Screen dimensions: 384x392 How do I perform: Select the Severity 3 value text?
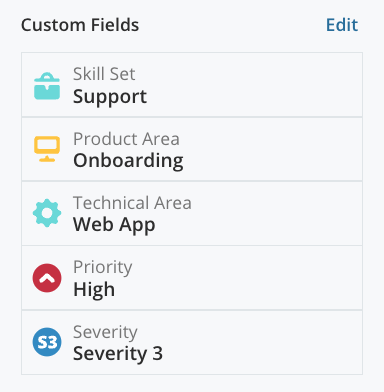(x=118, y=353)
